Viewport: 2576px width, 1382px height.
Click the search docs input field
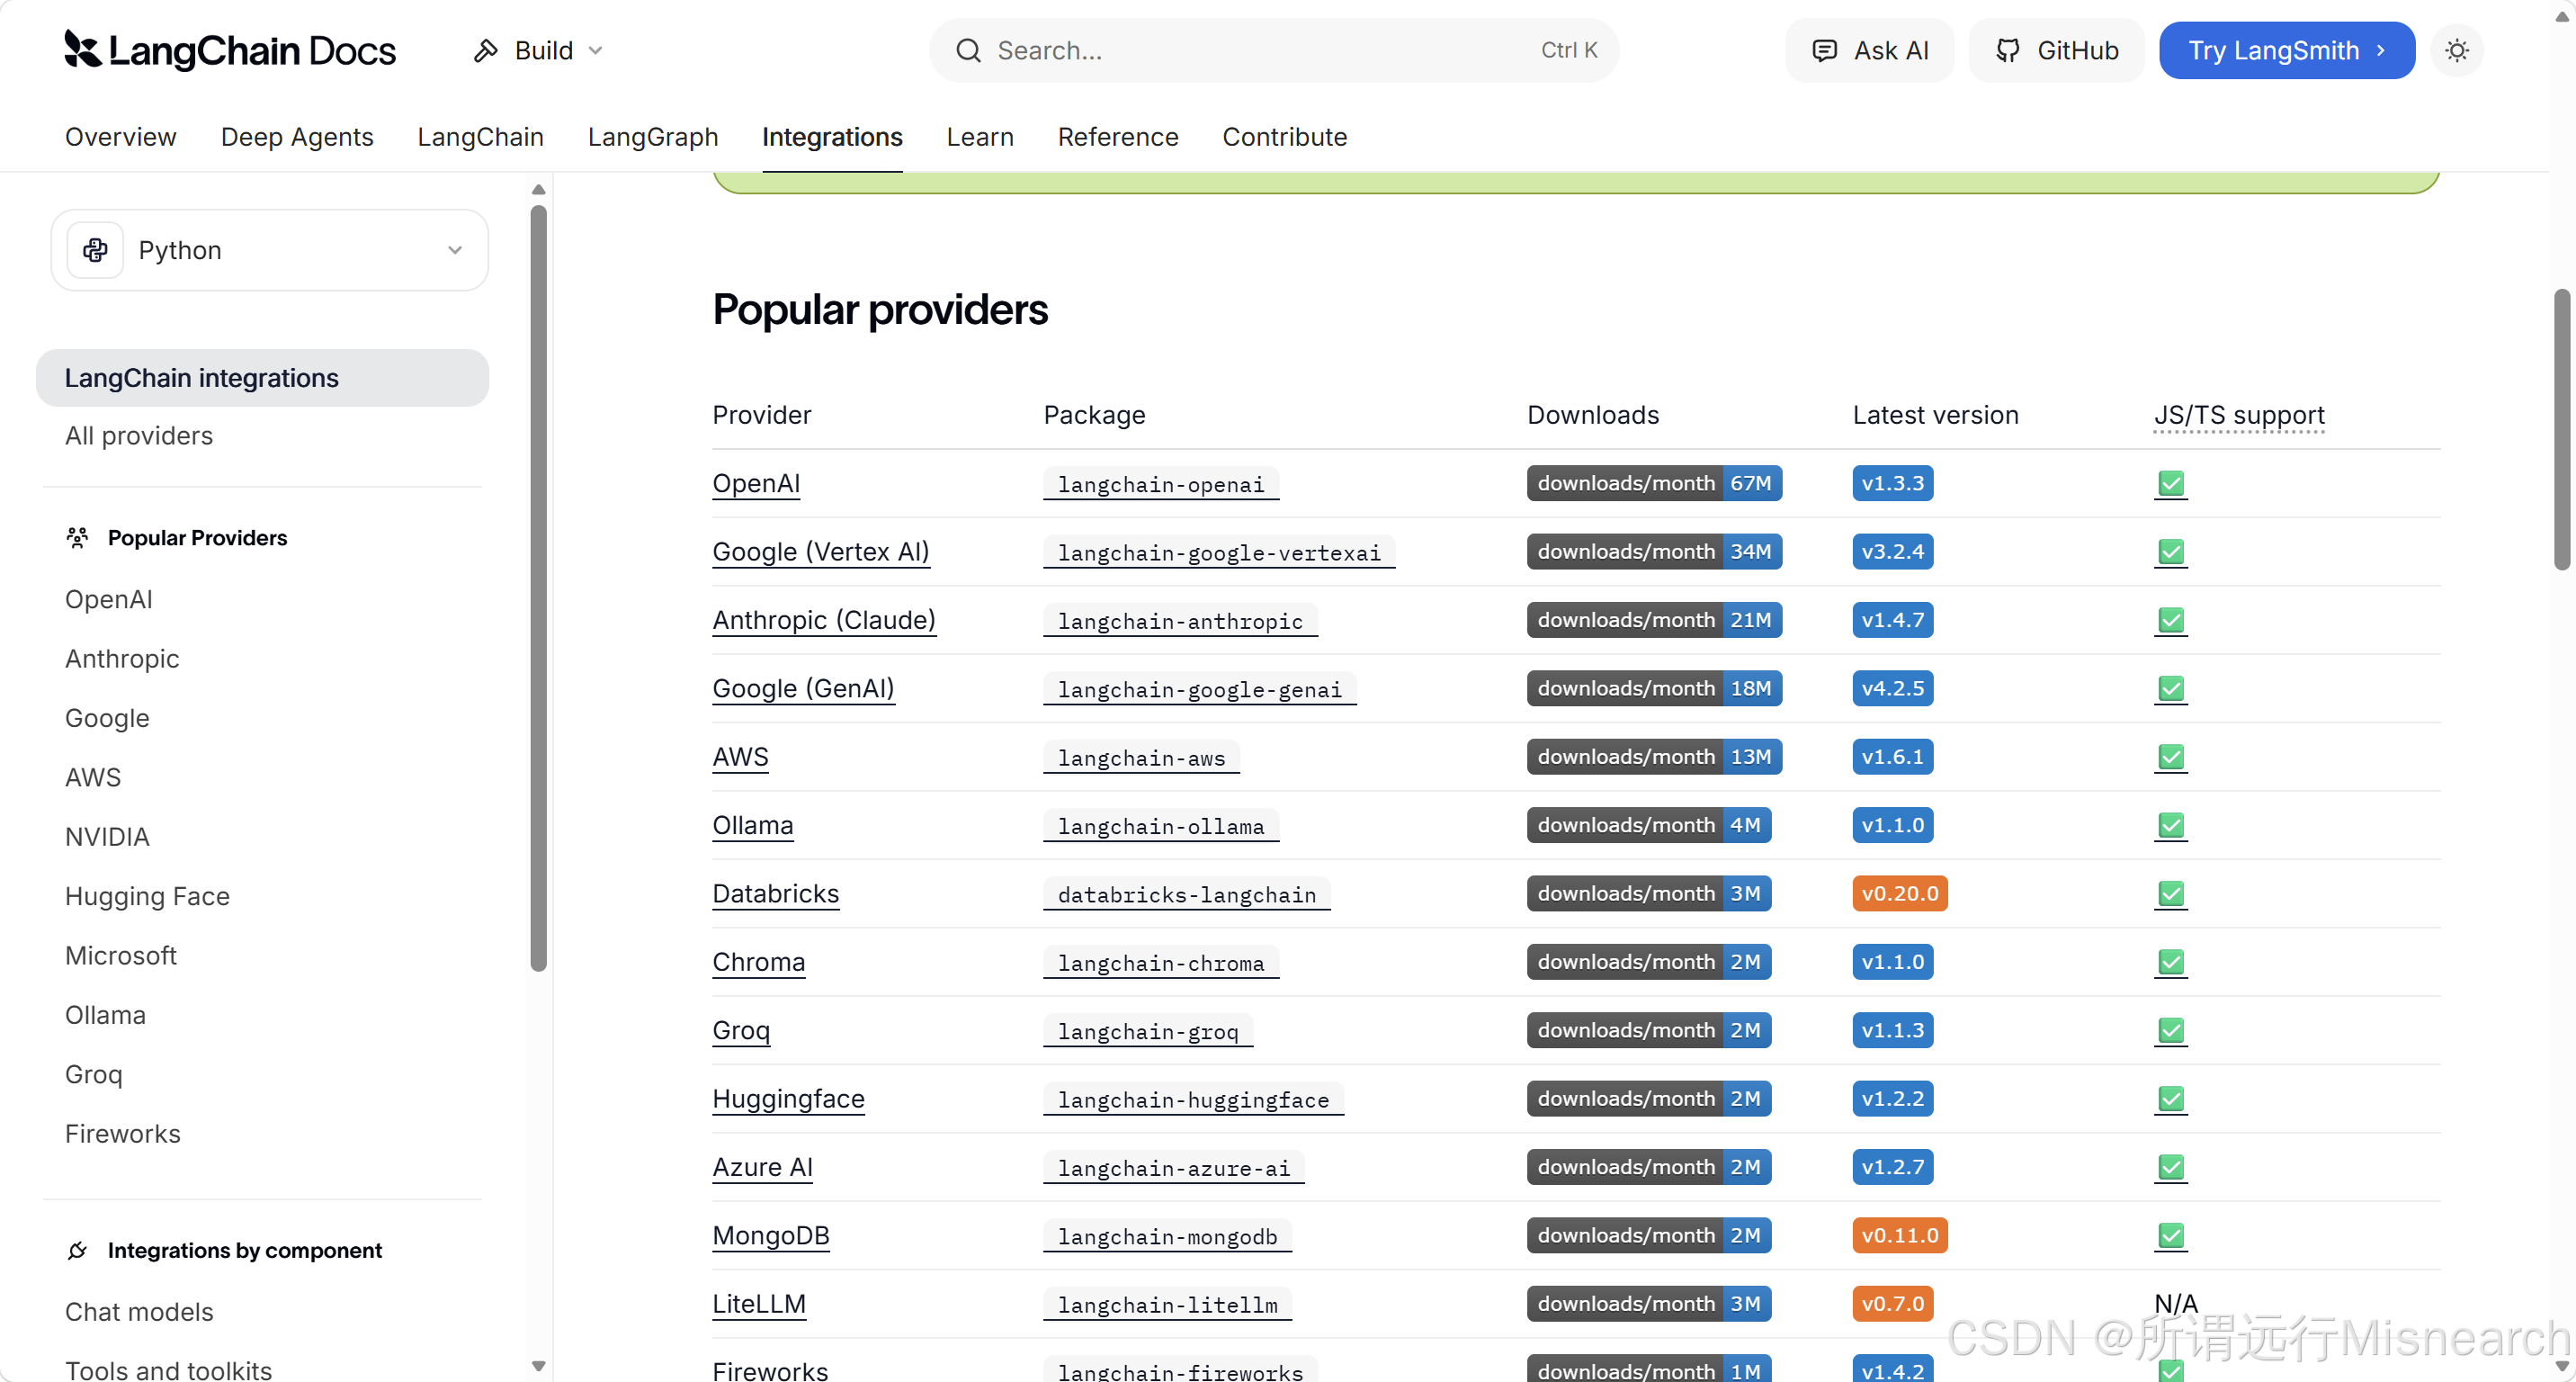coord(1274,51)
